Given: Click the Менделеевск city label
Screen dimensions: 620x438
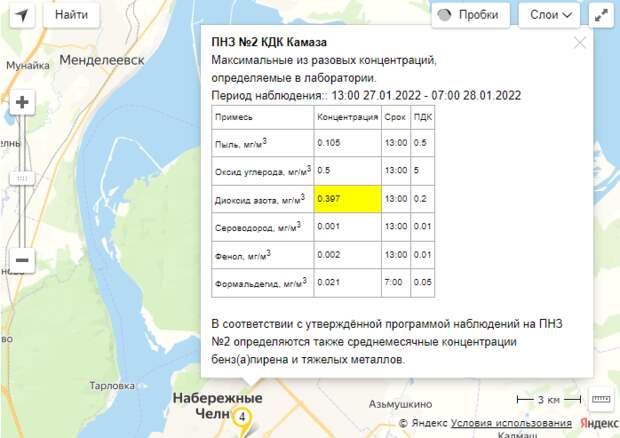Looking at the screenshot, I should point(102,60).
